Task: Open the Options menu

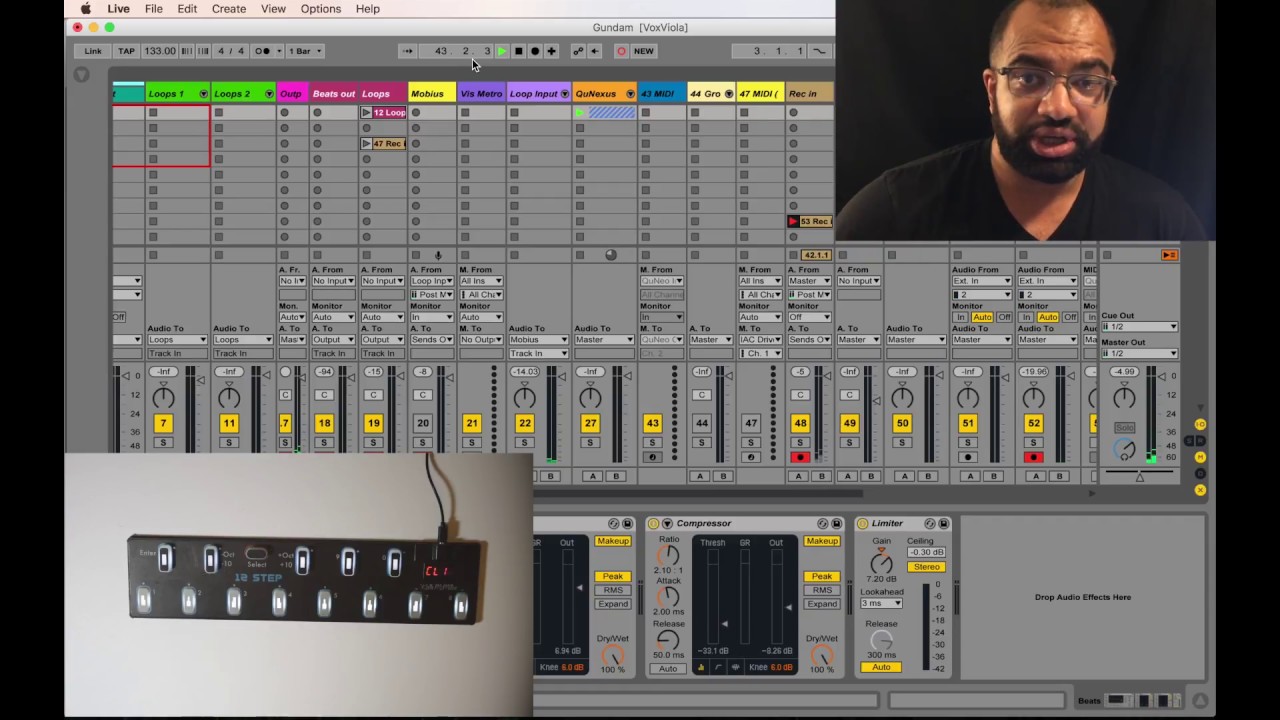Action: point(321,9)
